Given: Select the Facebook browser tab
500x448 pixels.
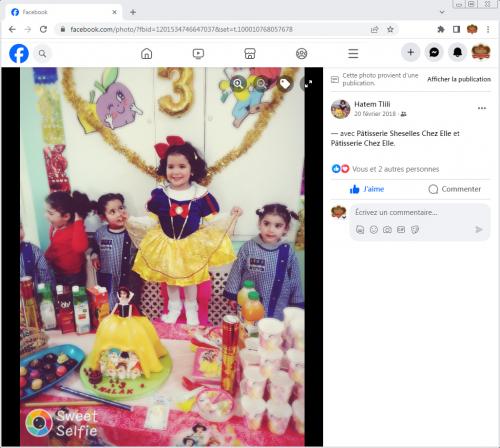Looking at the screenshot, I should point(63,12).
